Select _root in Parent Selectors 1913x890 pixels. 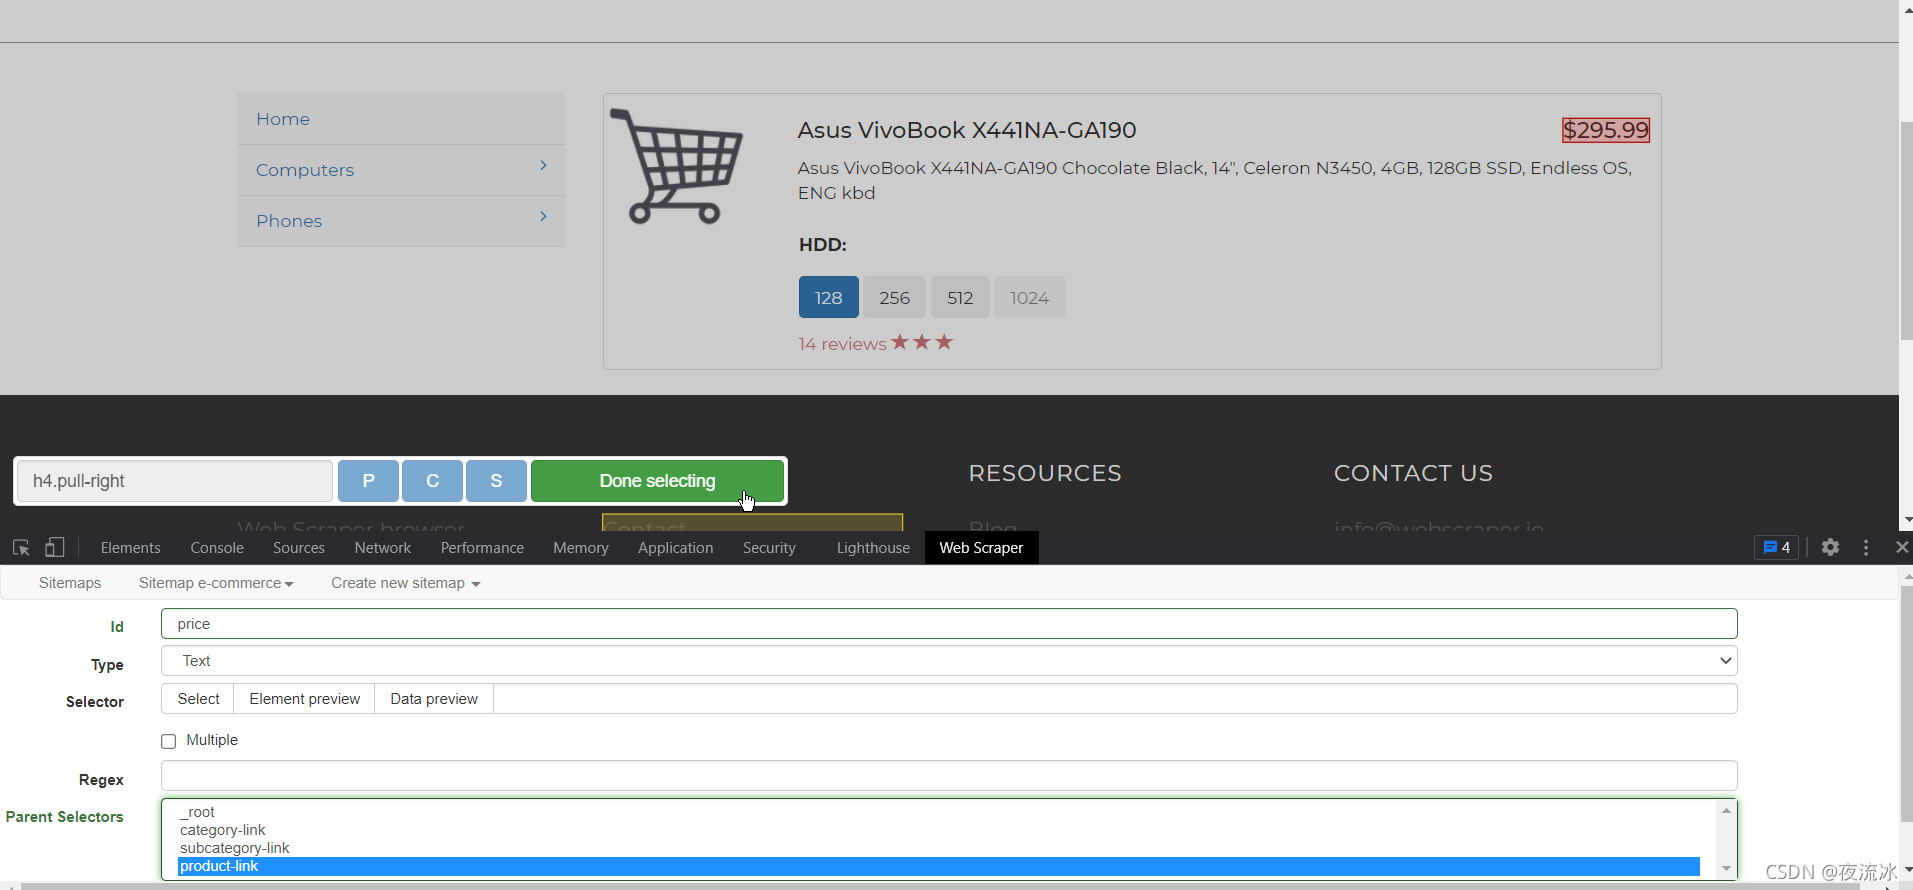[938, 812]
